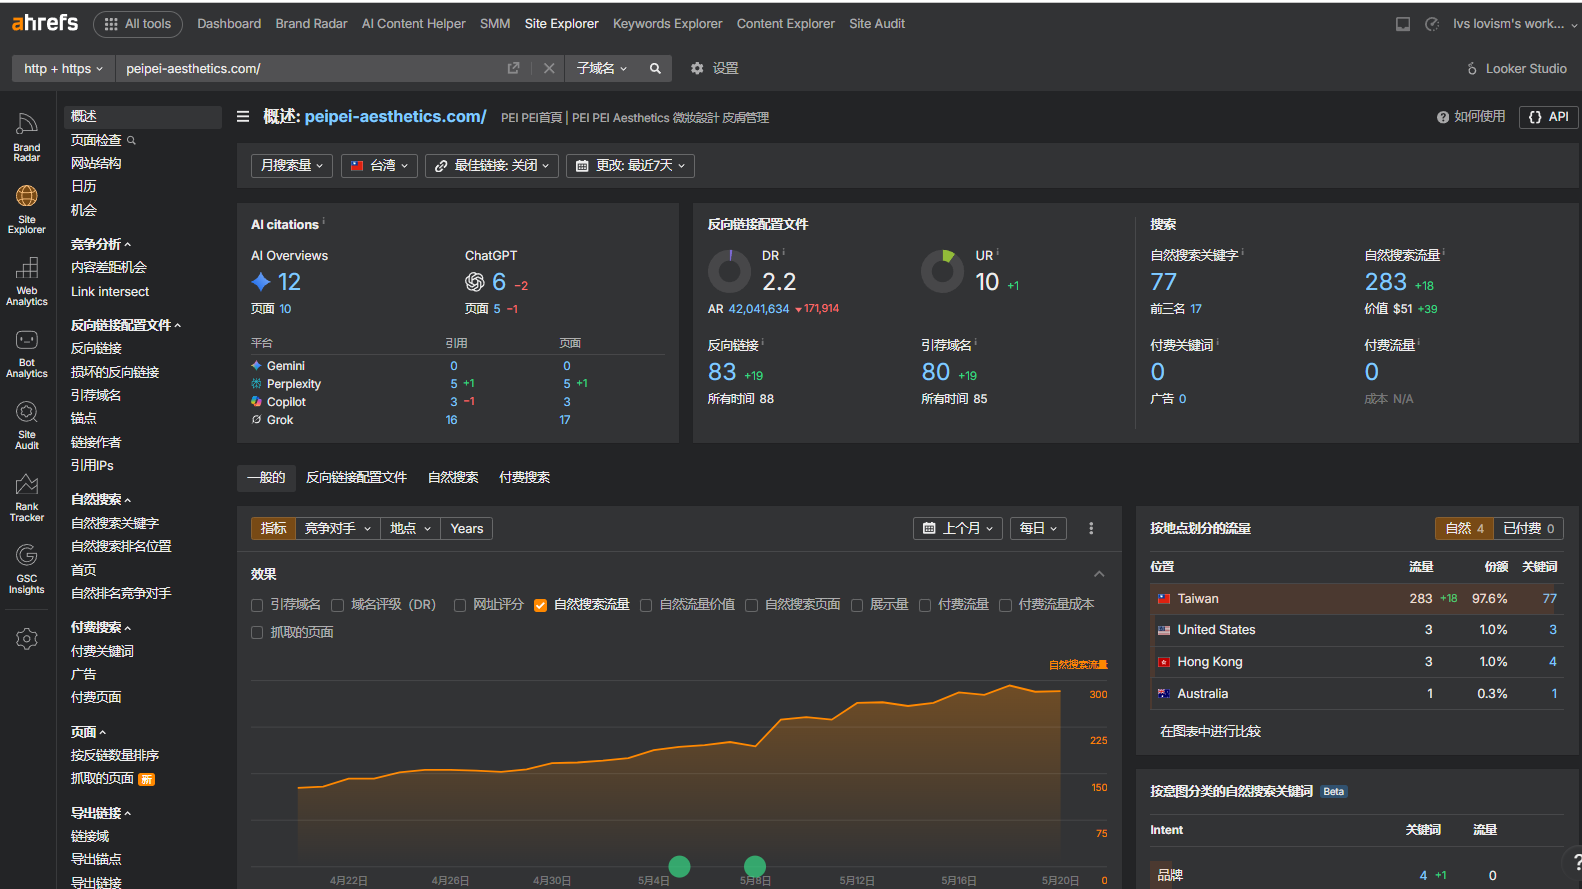
Task: Open Looker Studio
Action: coord(1516,68)
